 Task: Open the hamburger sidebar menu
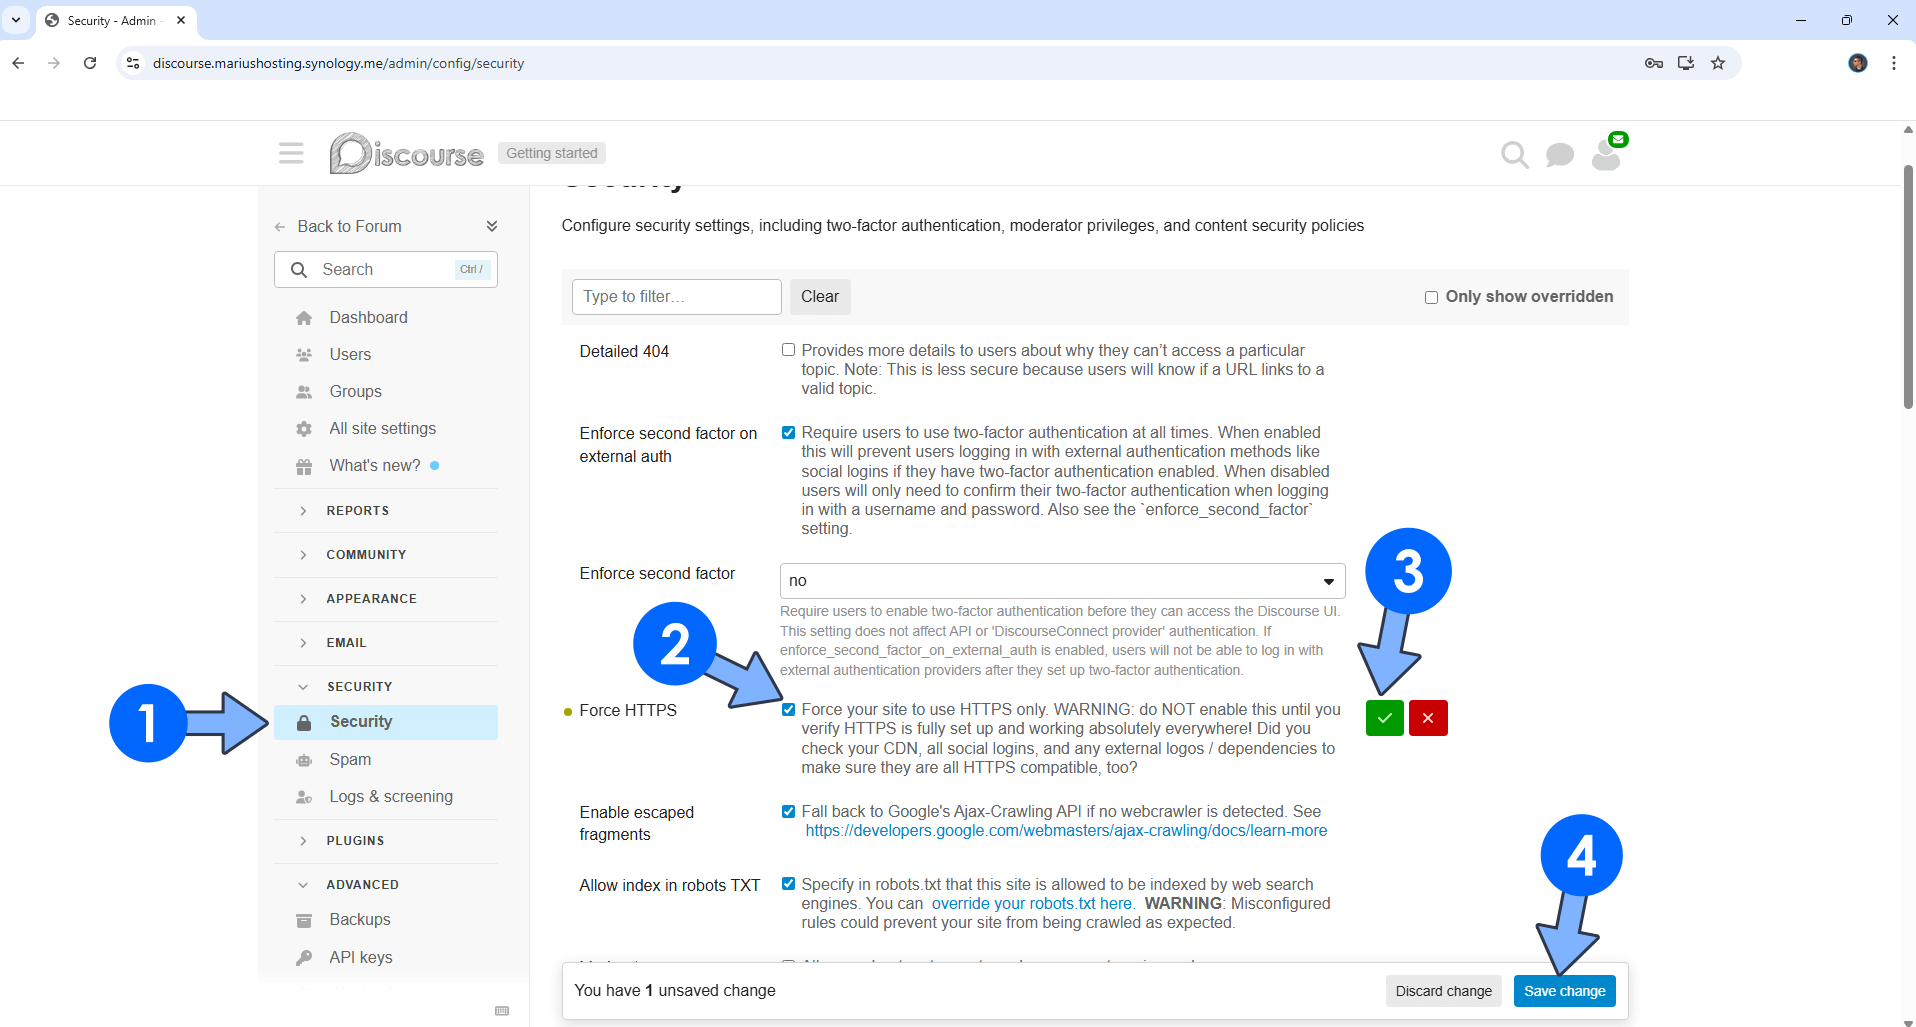tap(291, 153)
